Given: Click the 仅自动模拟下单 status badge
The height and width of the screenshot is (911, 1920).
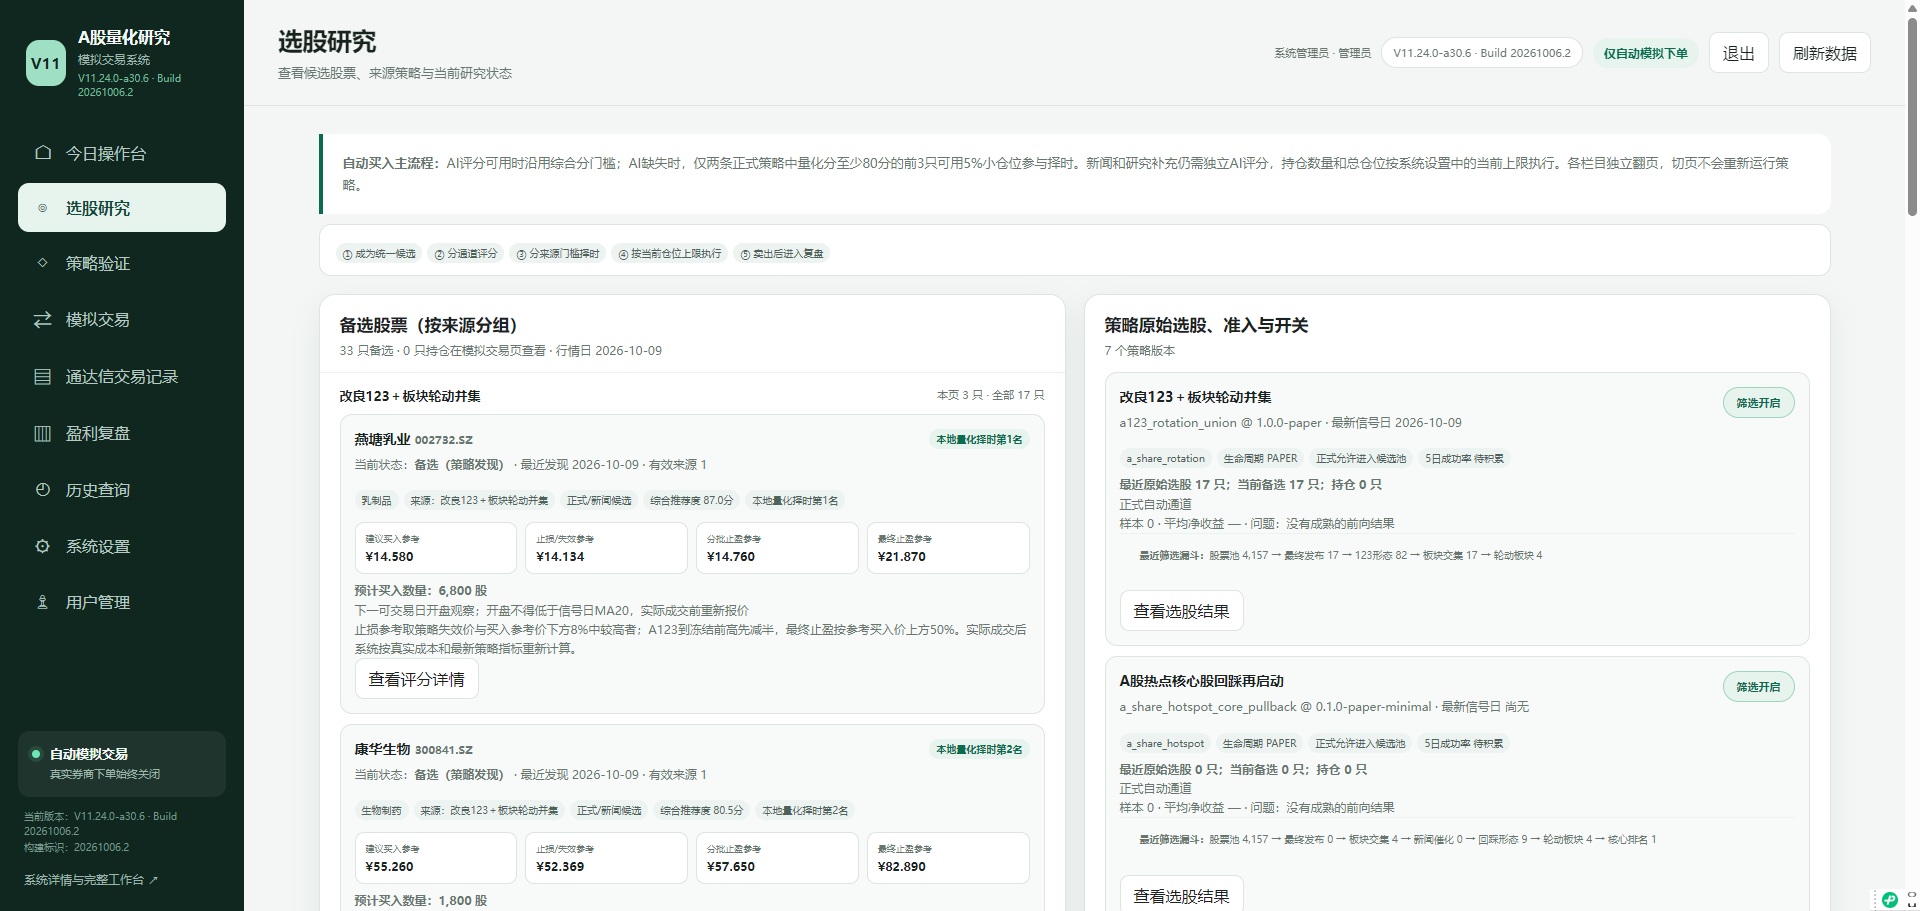Looking at the screenshot, I should point(1645,53).
